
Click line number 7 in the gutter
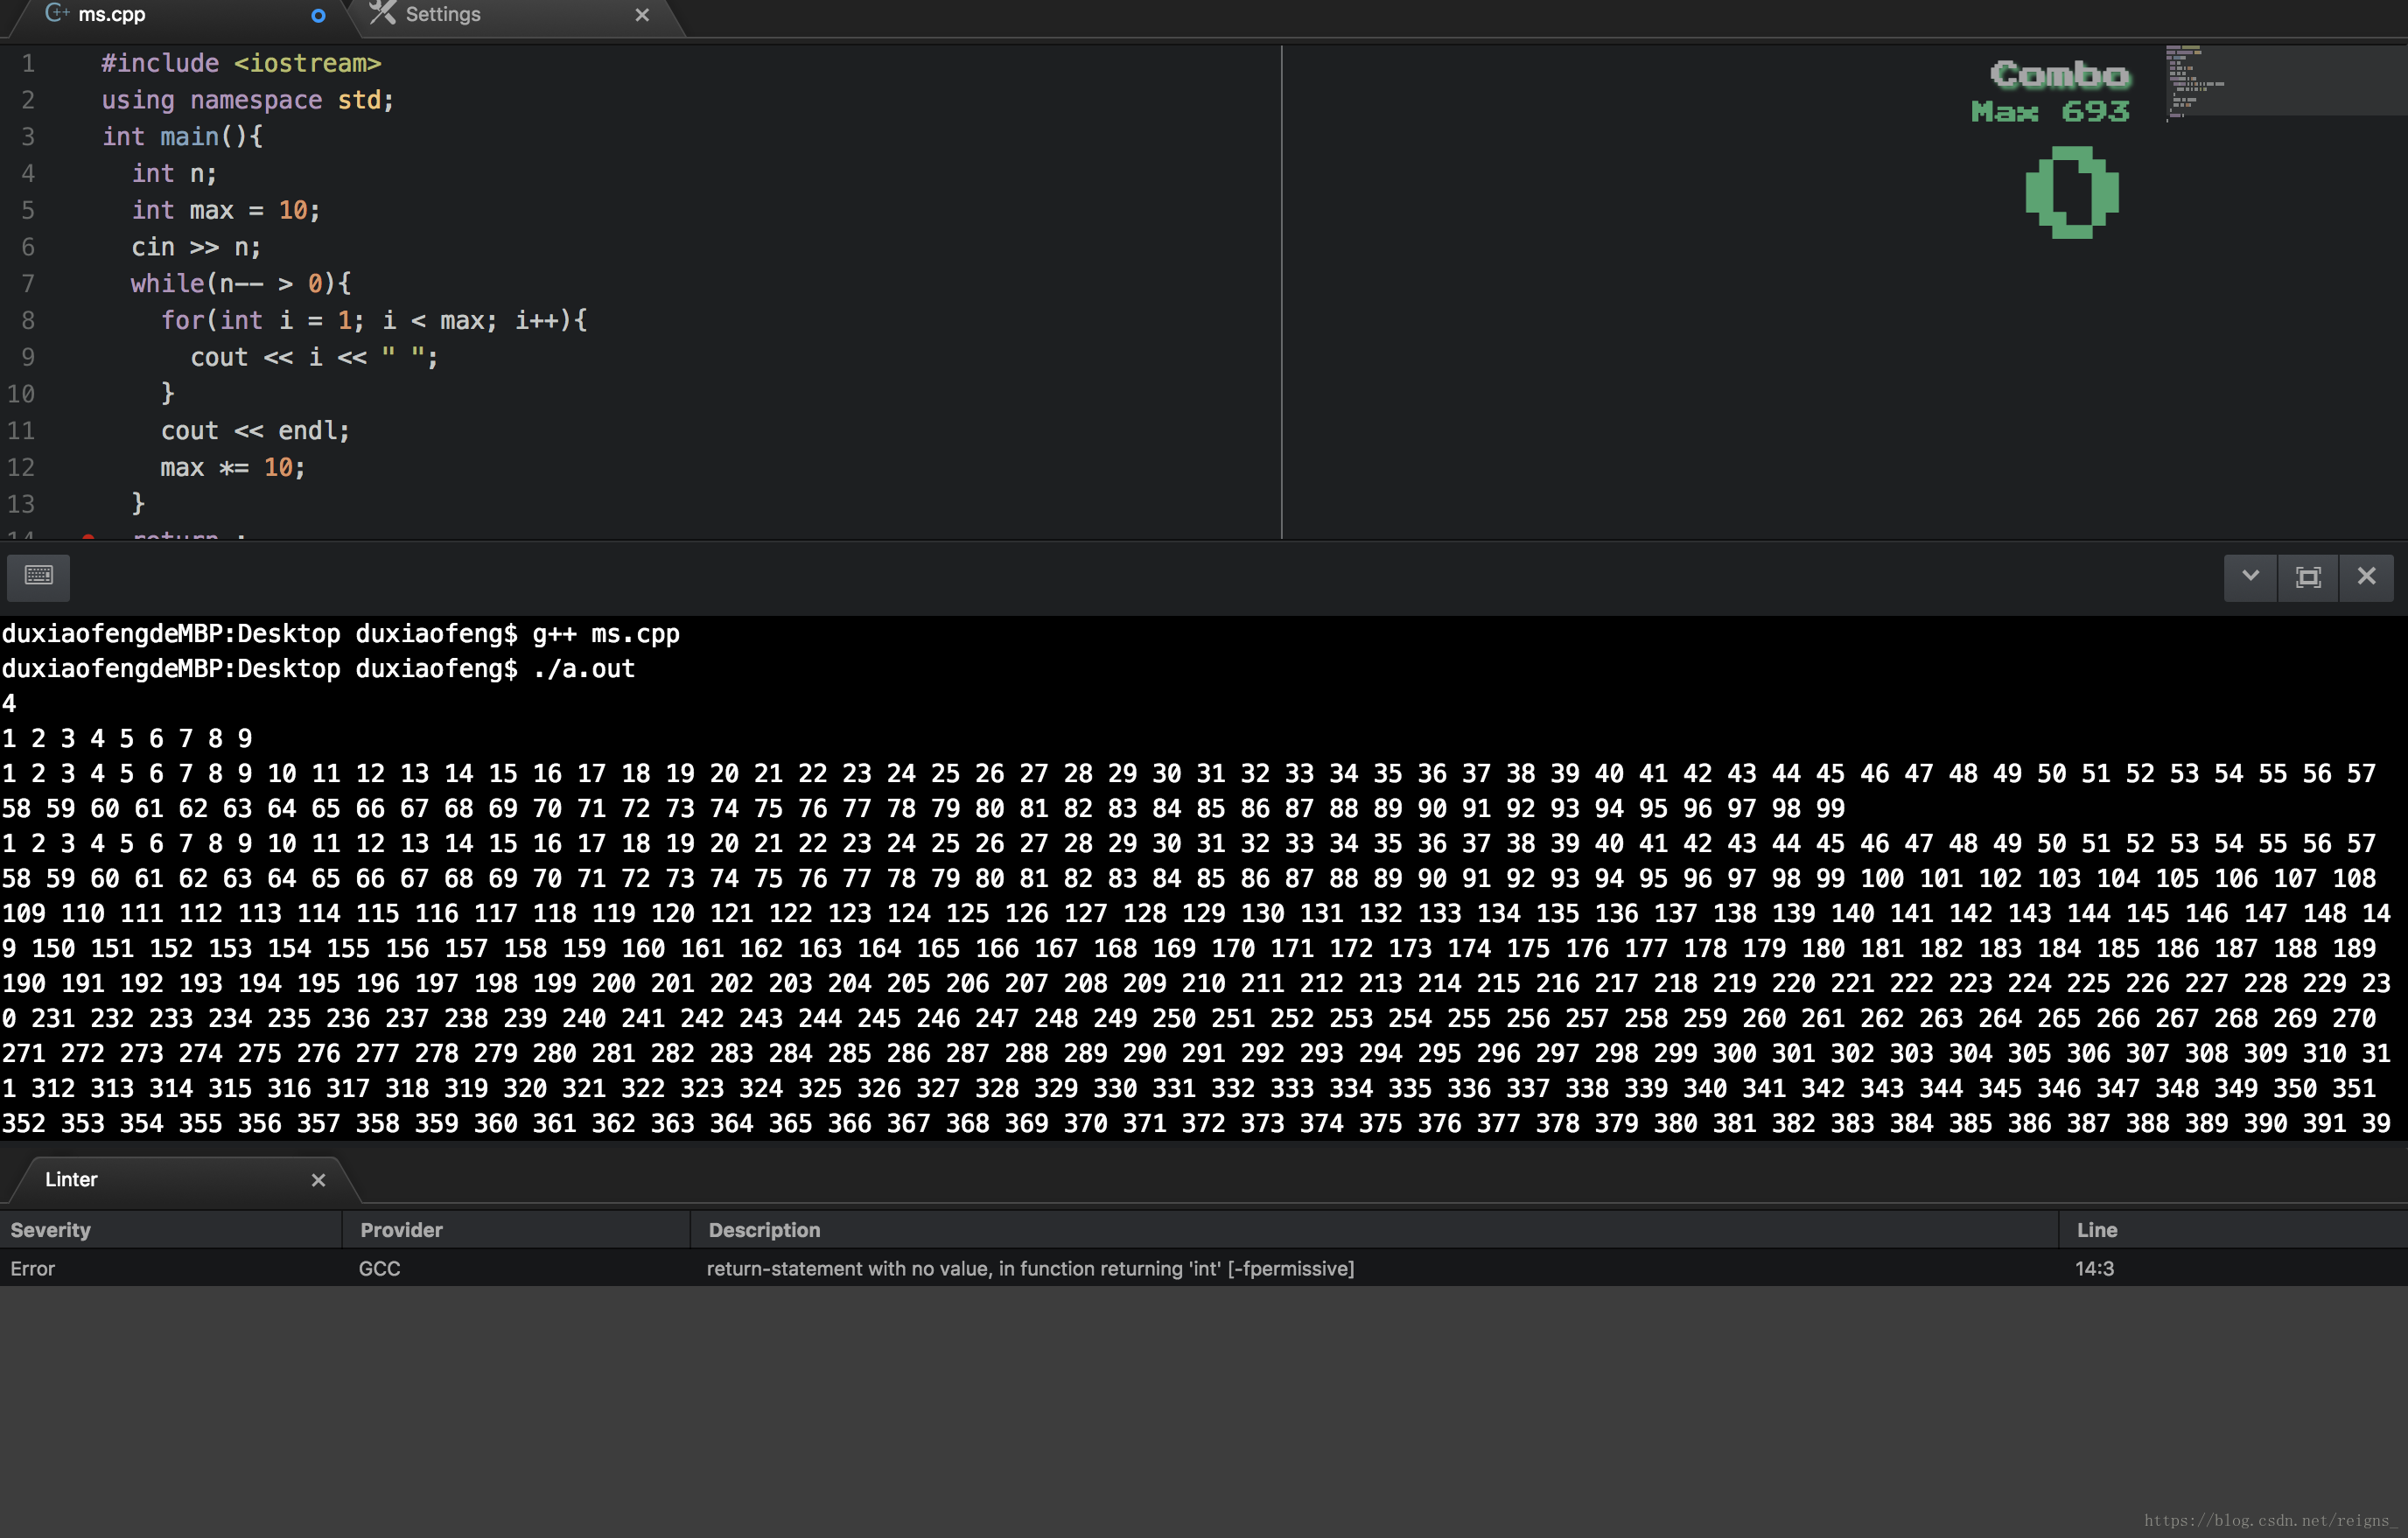tap(28, 284)
